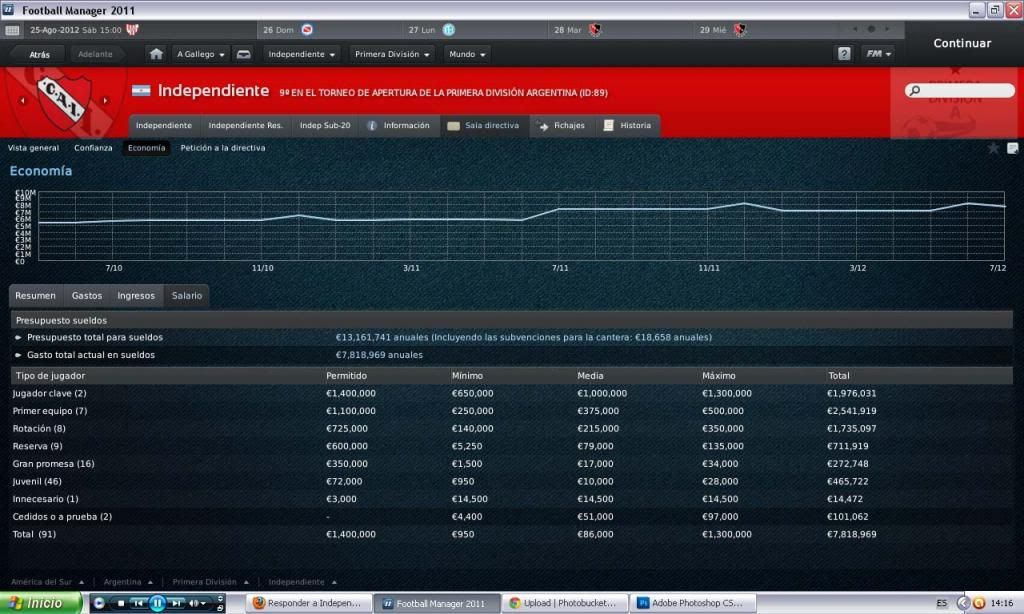1024x614 pixels.
Task: Switch to Adobe Photoshop taskbar window
Action: coord(692,603)
